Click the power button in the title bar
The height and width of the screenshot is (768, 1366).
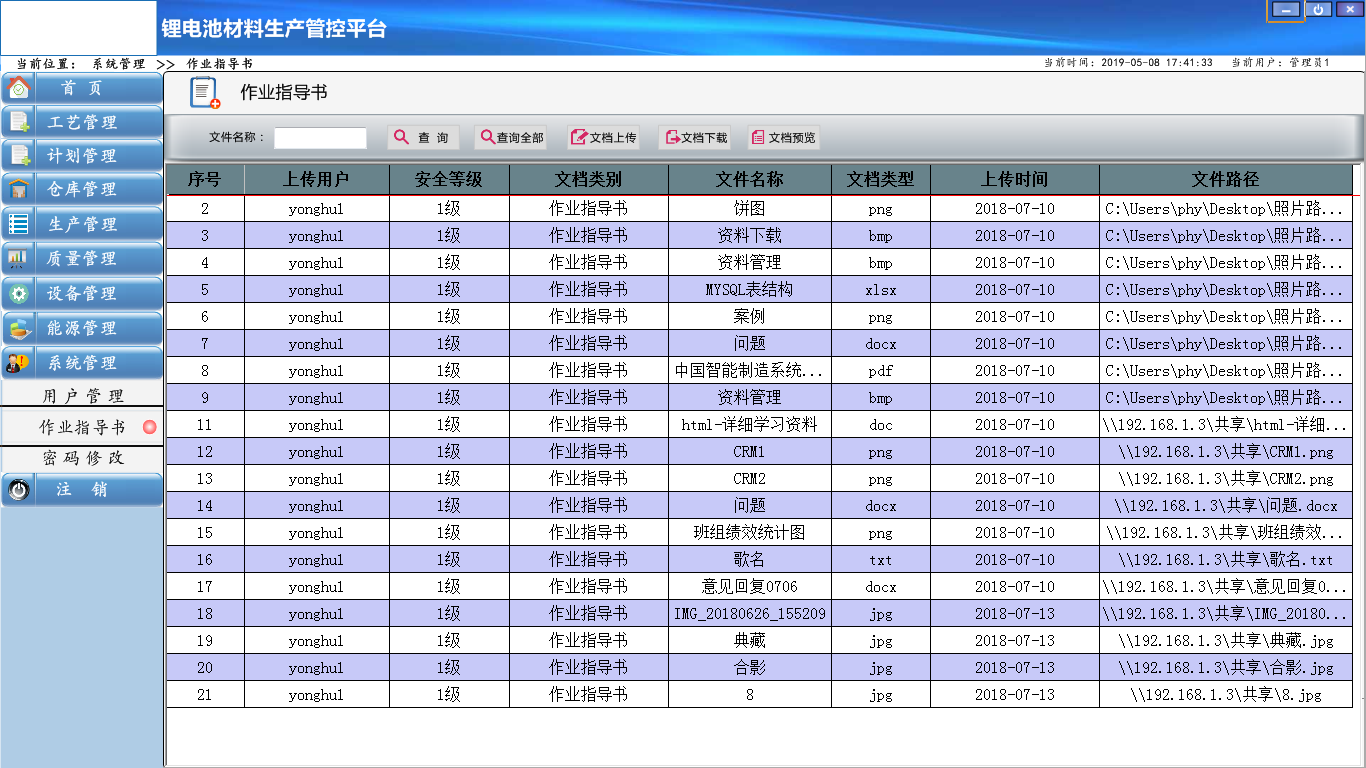point(1318,9)
